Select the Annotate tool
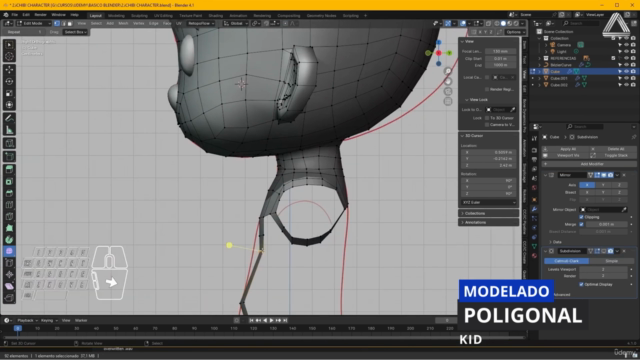This screenshot has height=360, width=640. 9,118
